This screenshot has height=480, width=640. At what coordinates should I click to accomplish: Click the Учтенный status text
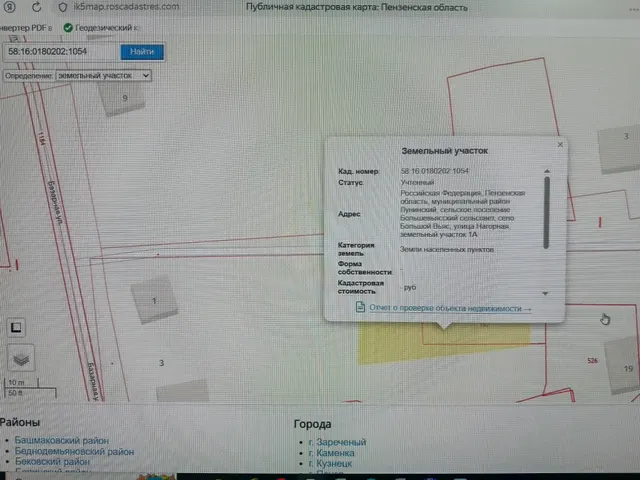tap(417, 182)
